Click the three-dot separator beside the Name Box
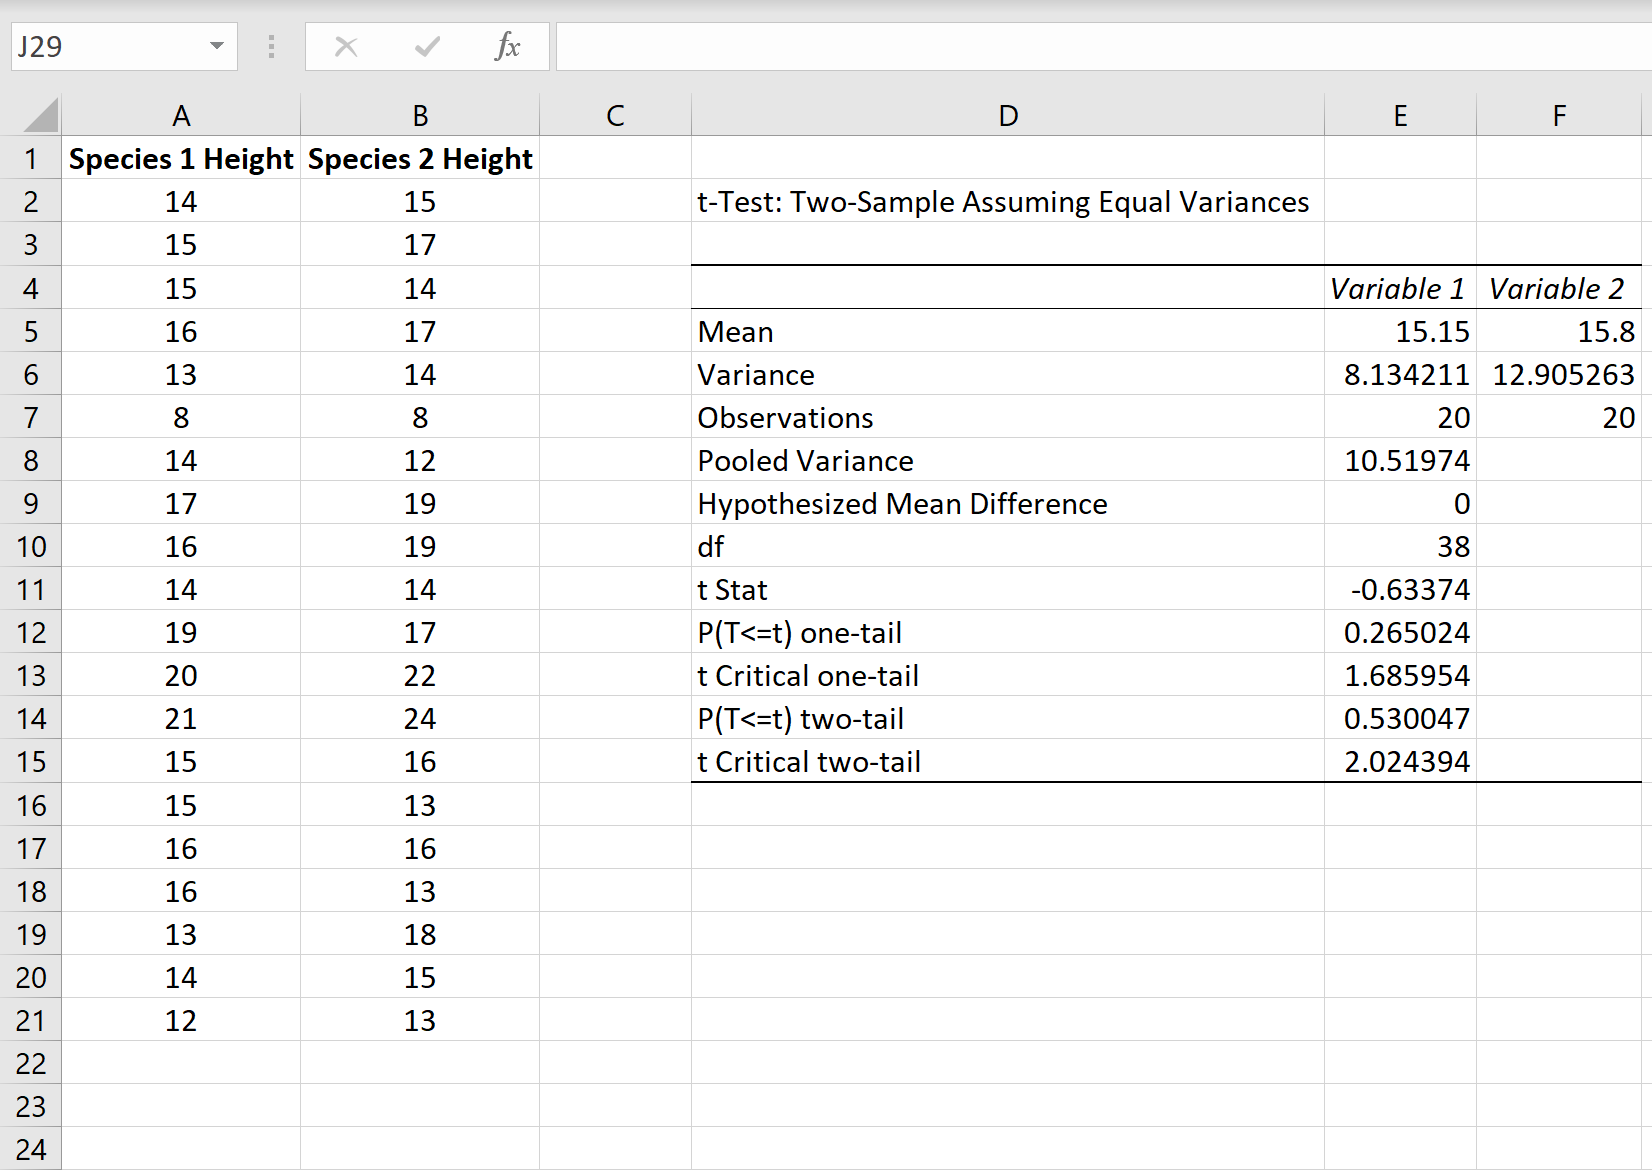1652x1170 pixels. tap(270, 46)
